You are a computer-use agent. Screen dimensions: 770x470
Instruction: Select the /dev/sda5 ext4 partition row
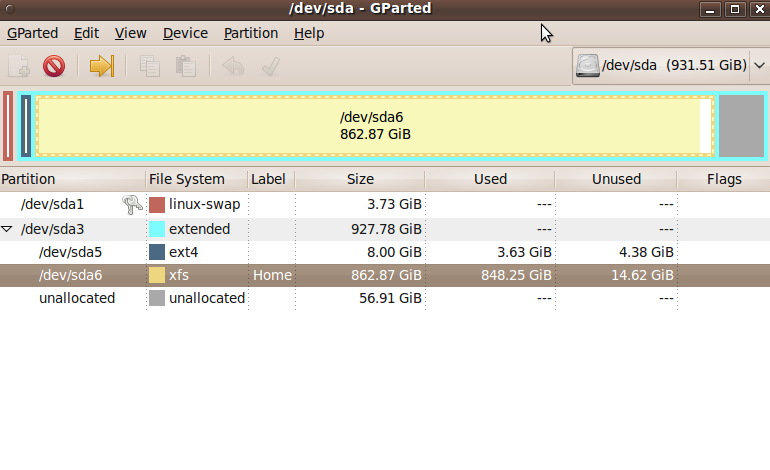tap(70, 252)
